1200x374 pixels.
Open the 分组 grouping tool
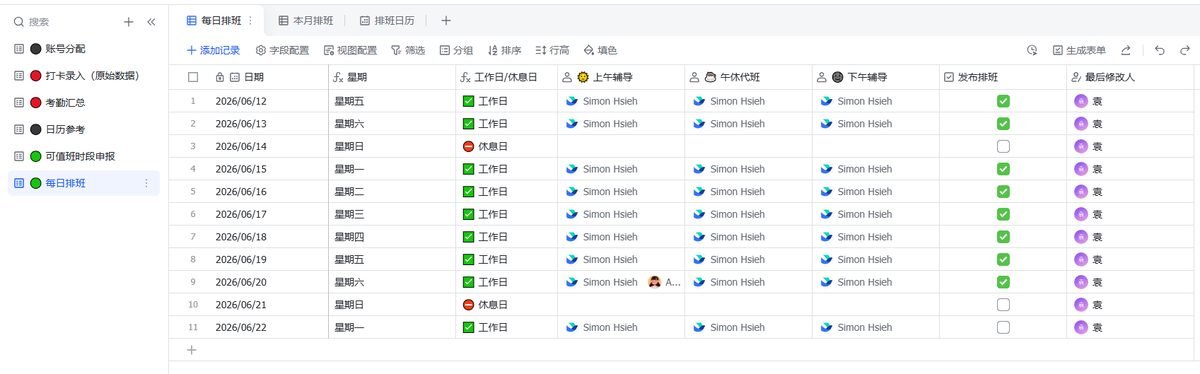[x=457, y=50]
